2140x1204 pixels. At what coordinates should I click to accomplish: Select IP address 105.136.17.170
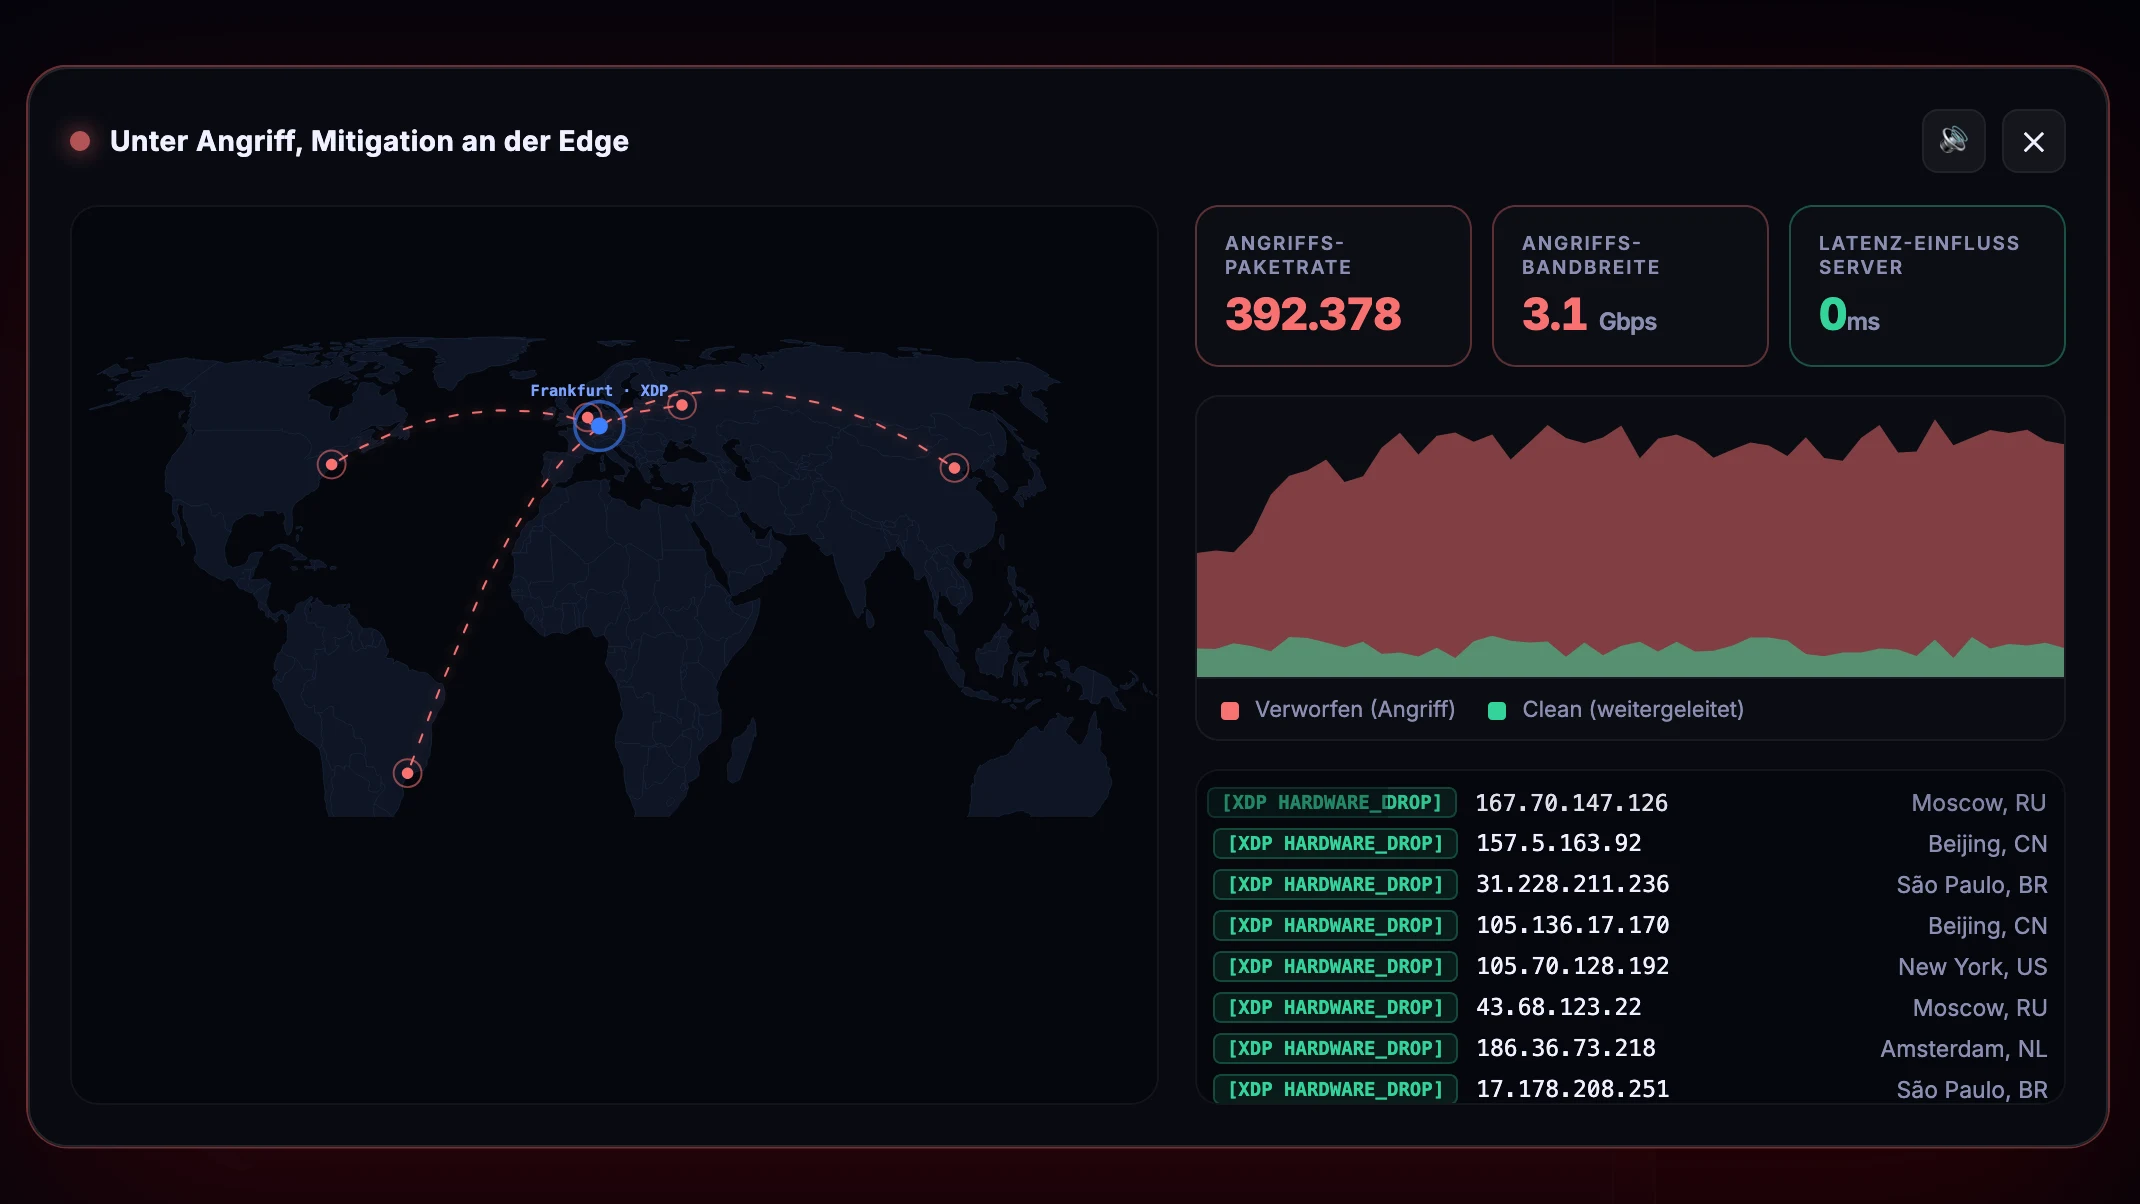point(1573,926)
